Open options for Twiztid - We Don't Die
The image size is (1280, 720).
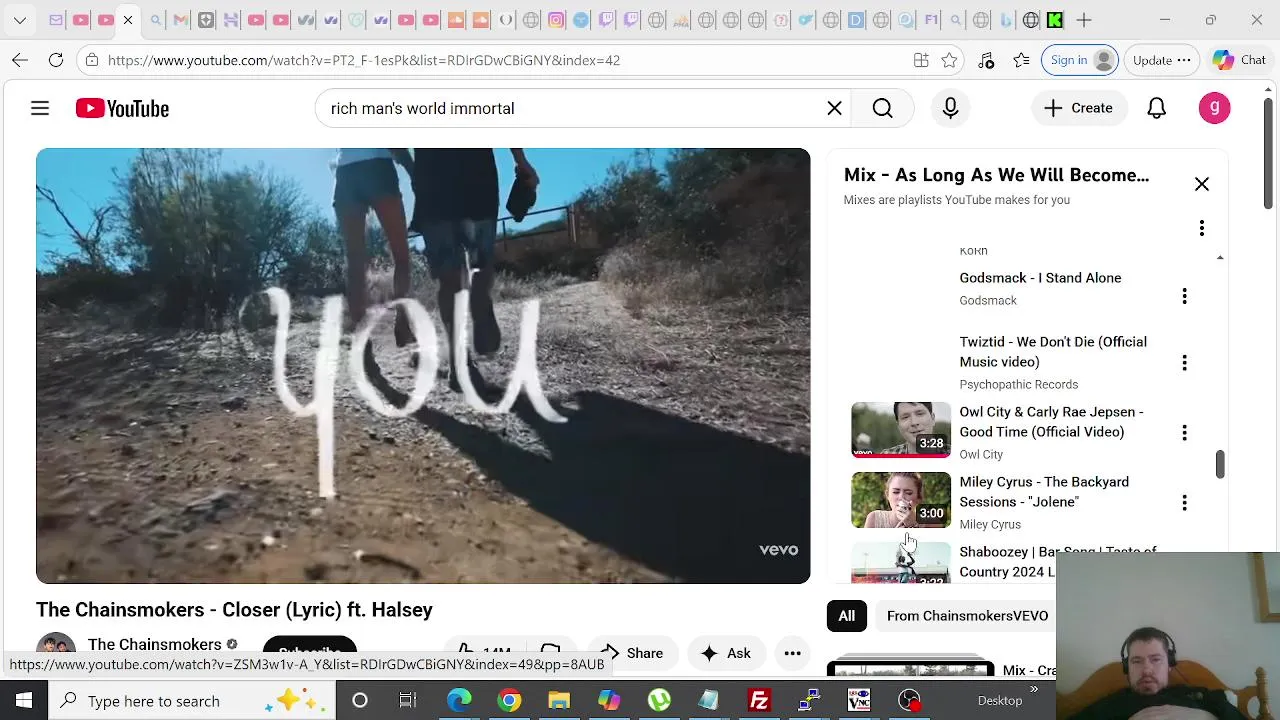[x=1184, y=362]
